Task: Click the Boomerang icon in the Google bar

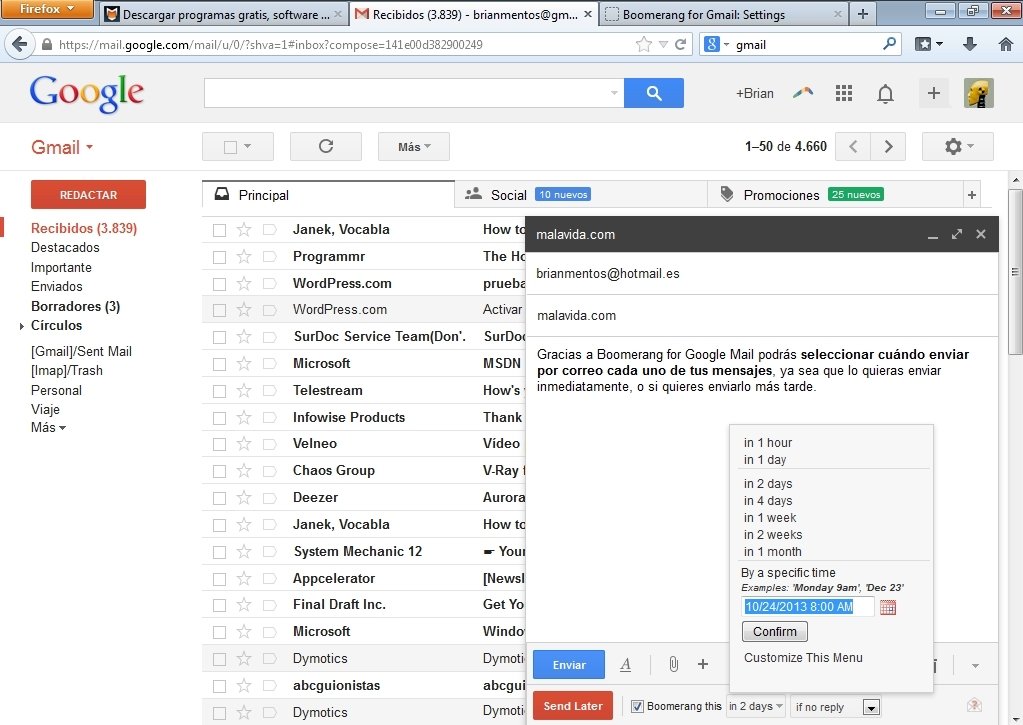Action: click(803, 93)
